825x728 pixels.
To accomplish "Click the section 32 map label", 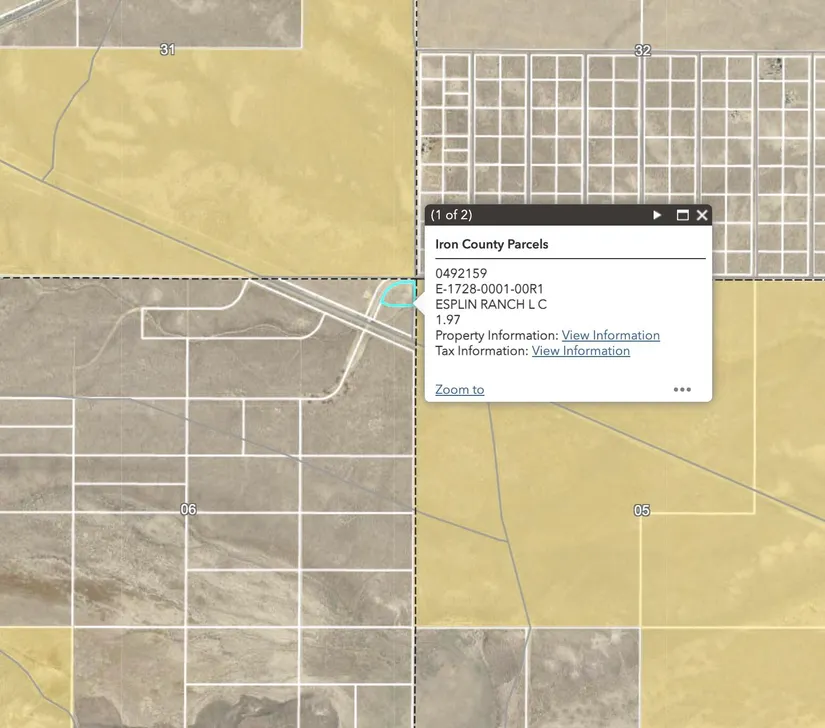I will point(642,50).
